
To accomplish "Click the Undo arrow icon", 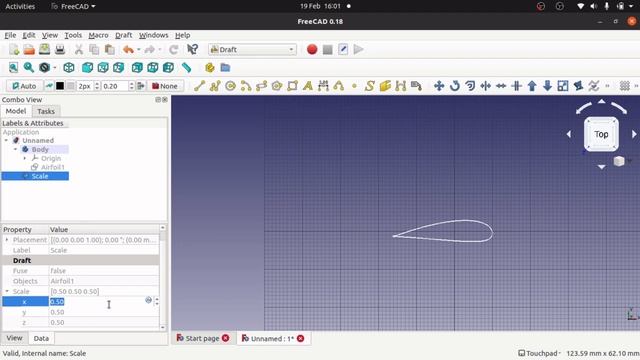I will (128, 49).
